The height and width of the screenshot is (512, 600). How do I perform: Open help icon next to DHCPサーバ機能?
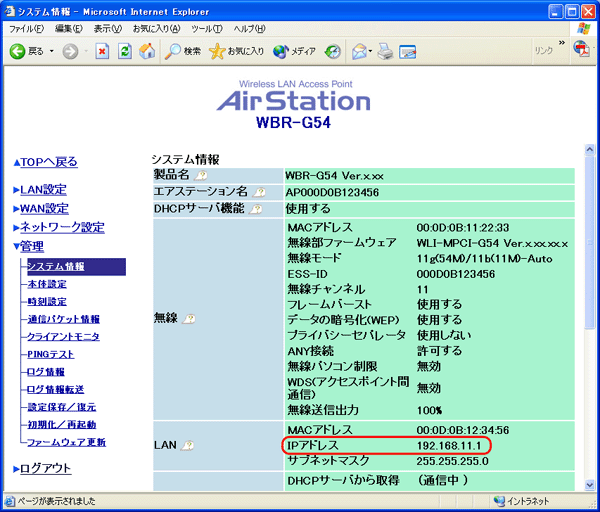(x=256, y=209)
